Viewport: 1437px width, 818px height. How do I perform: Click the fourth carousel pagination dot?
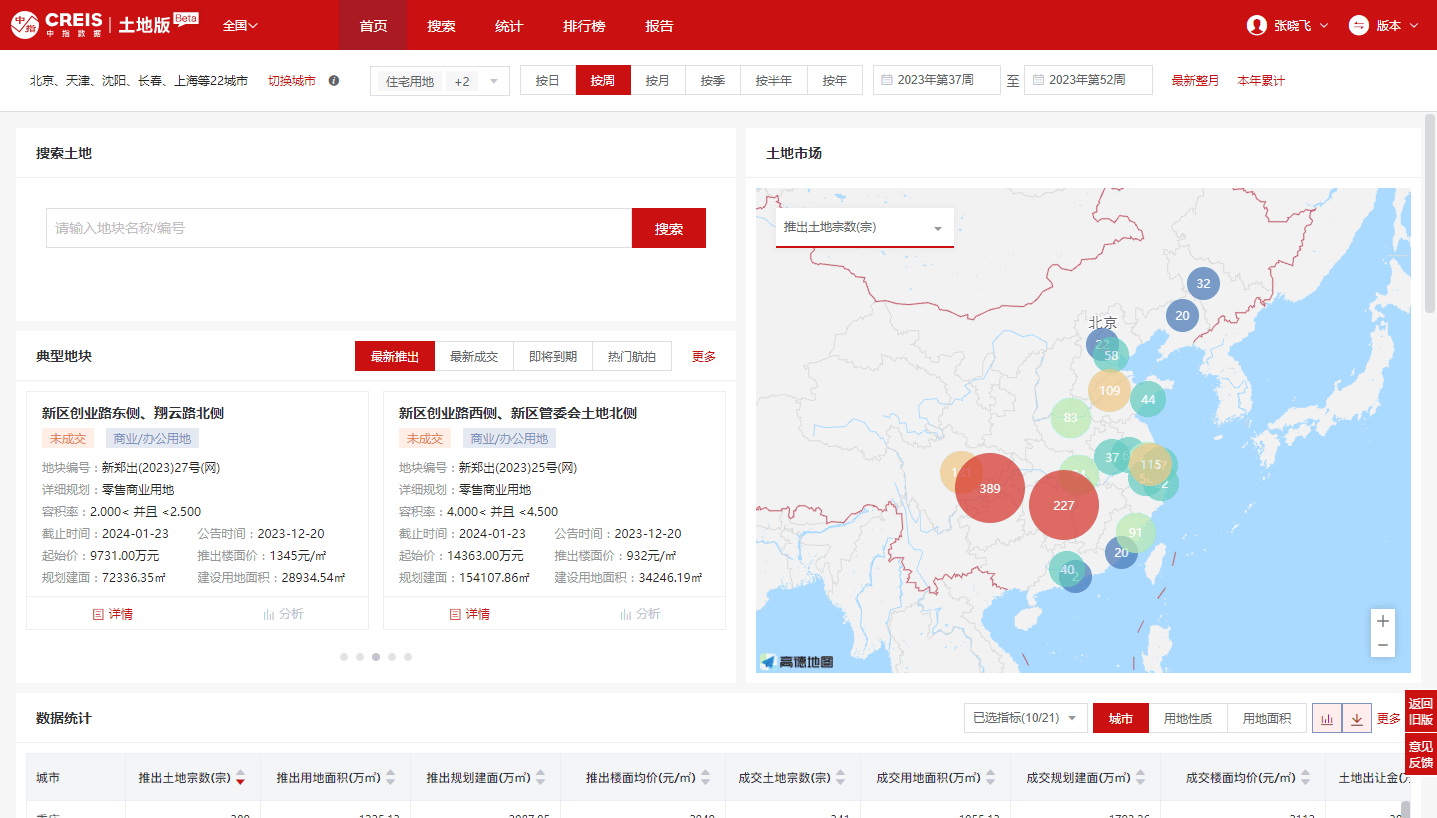click(x=392, y=657)
